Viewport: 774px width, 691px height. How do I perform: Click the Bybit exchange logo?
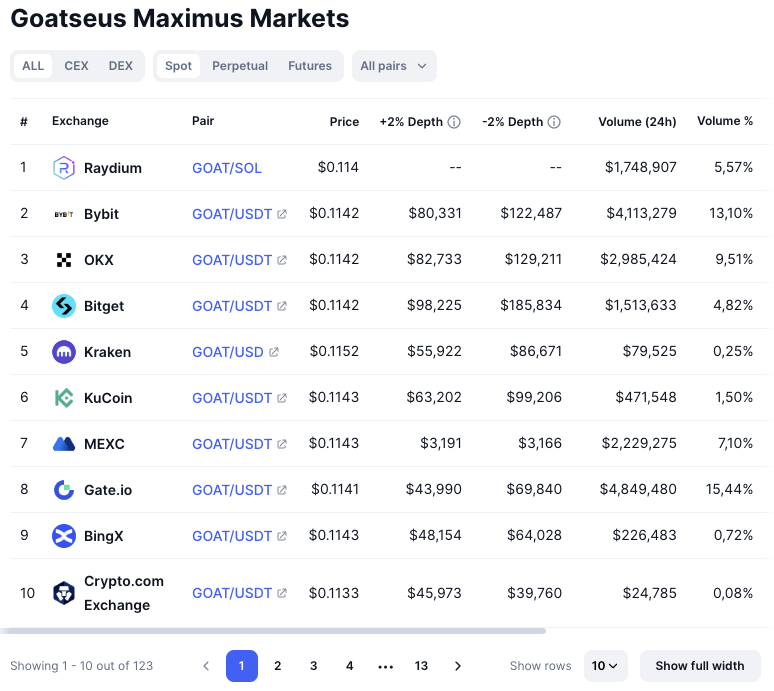(x=64, y=214)
